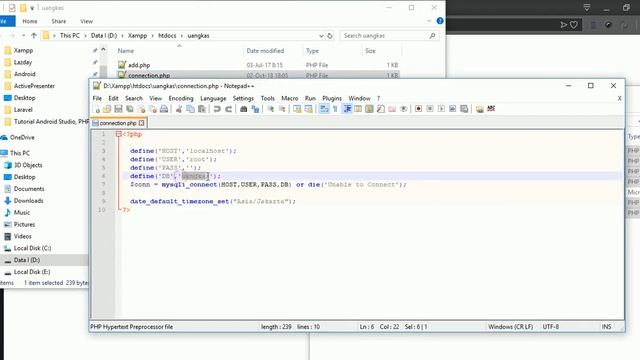
Task: Click the Open file toolbar icon
Action: (107, 109)
